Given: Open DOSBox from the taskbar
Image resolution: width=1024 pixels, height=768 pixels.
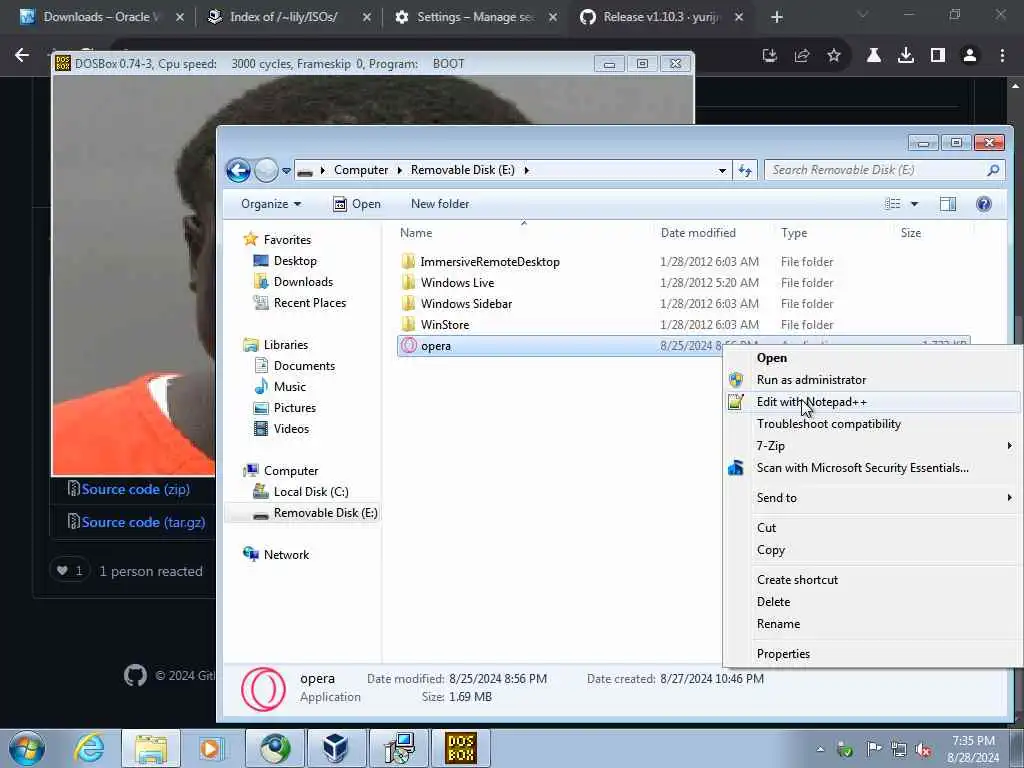Looking at the screenshot, I should (x=460, y=748).
